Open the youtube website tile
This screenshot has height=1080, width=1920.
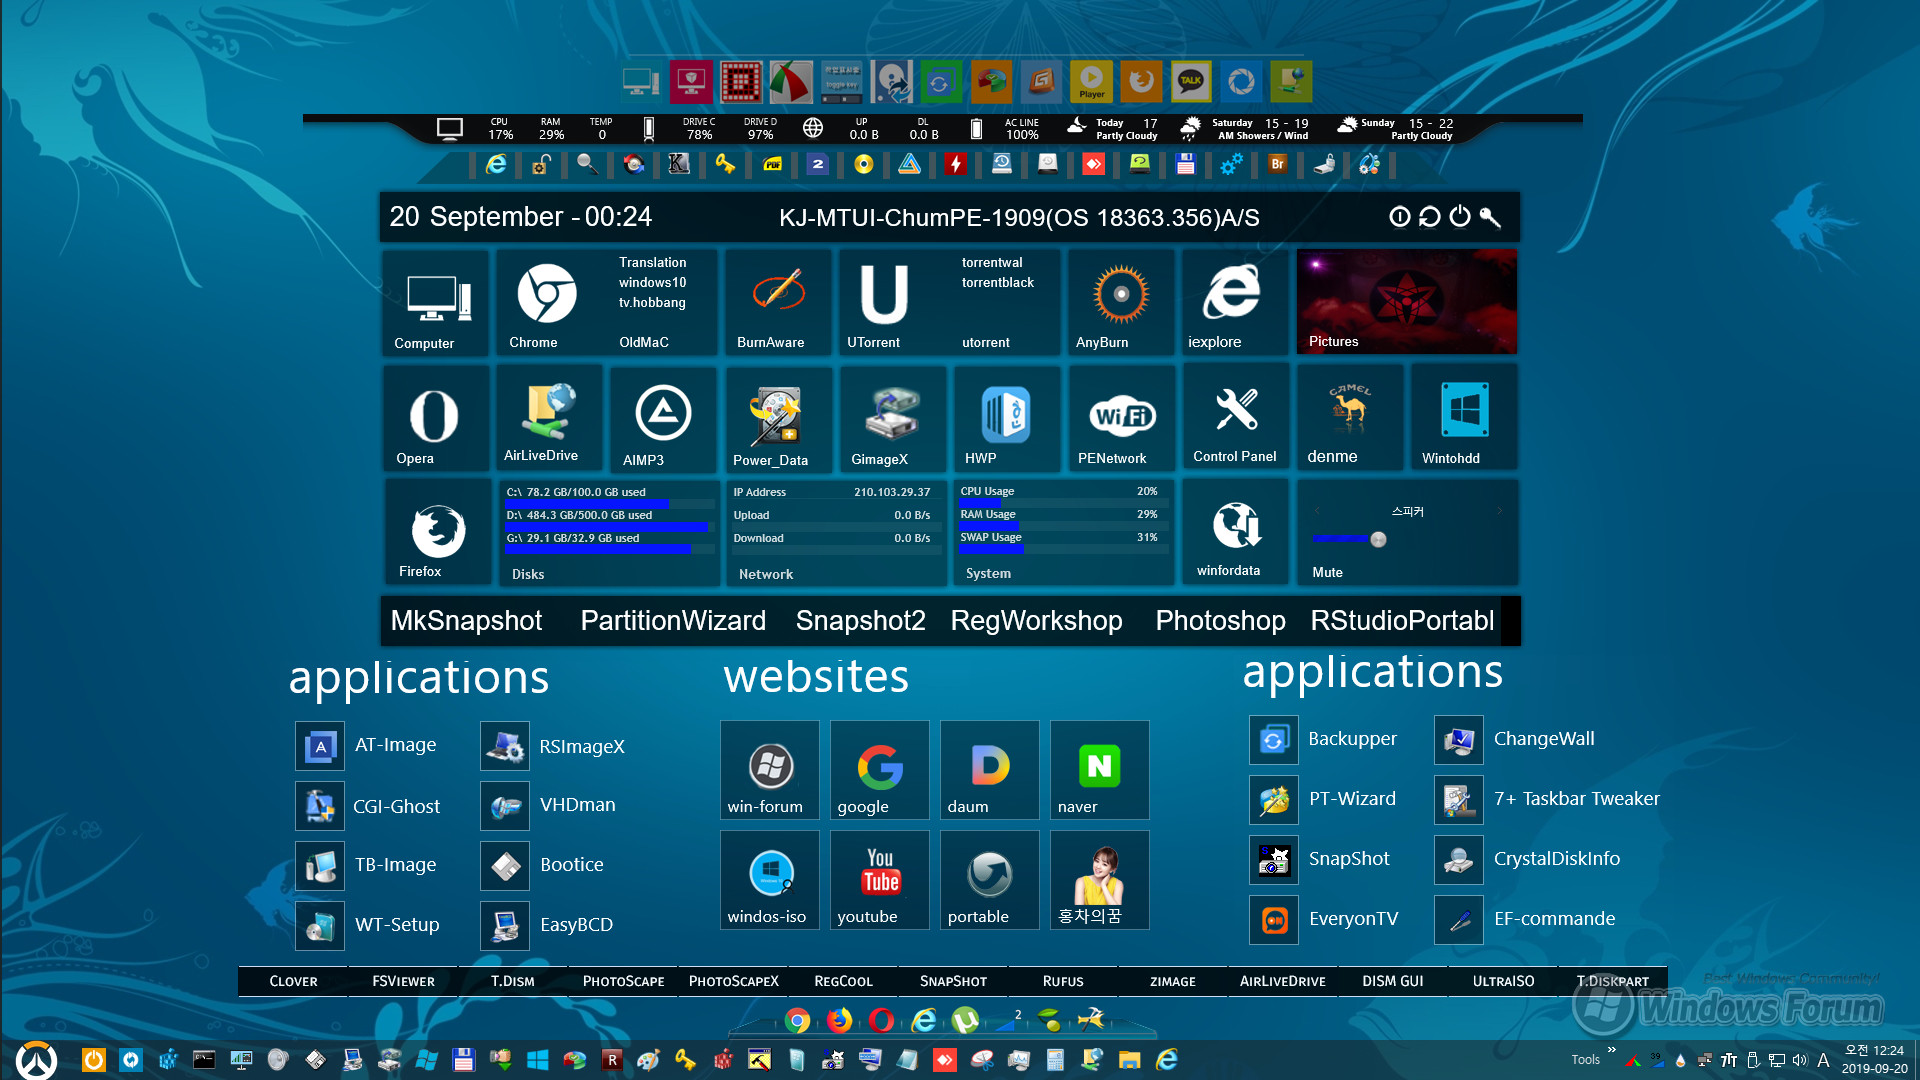879,880
